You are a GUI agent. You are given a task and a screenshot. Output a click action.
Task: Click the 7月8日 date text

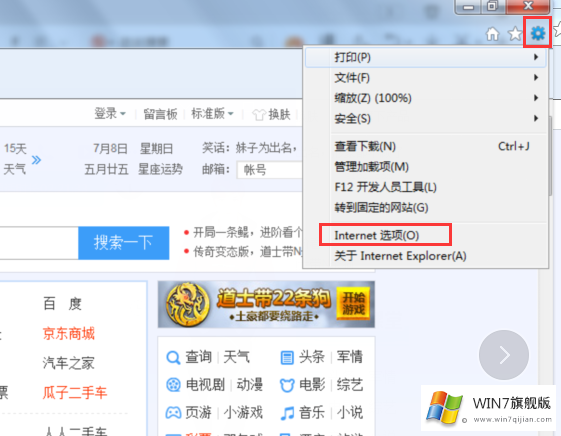click(x=110, y=148)
